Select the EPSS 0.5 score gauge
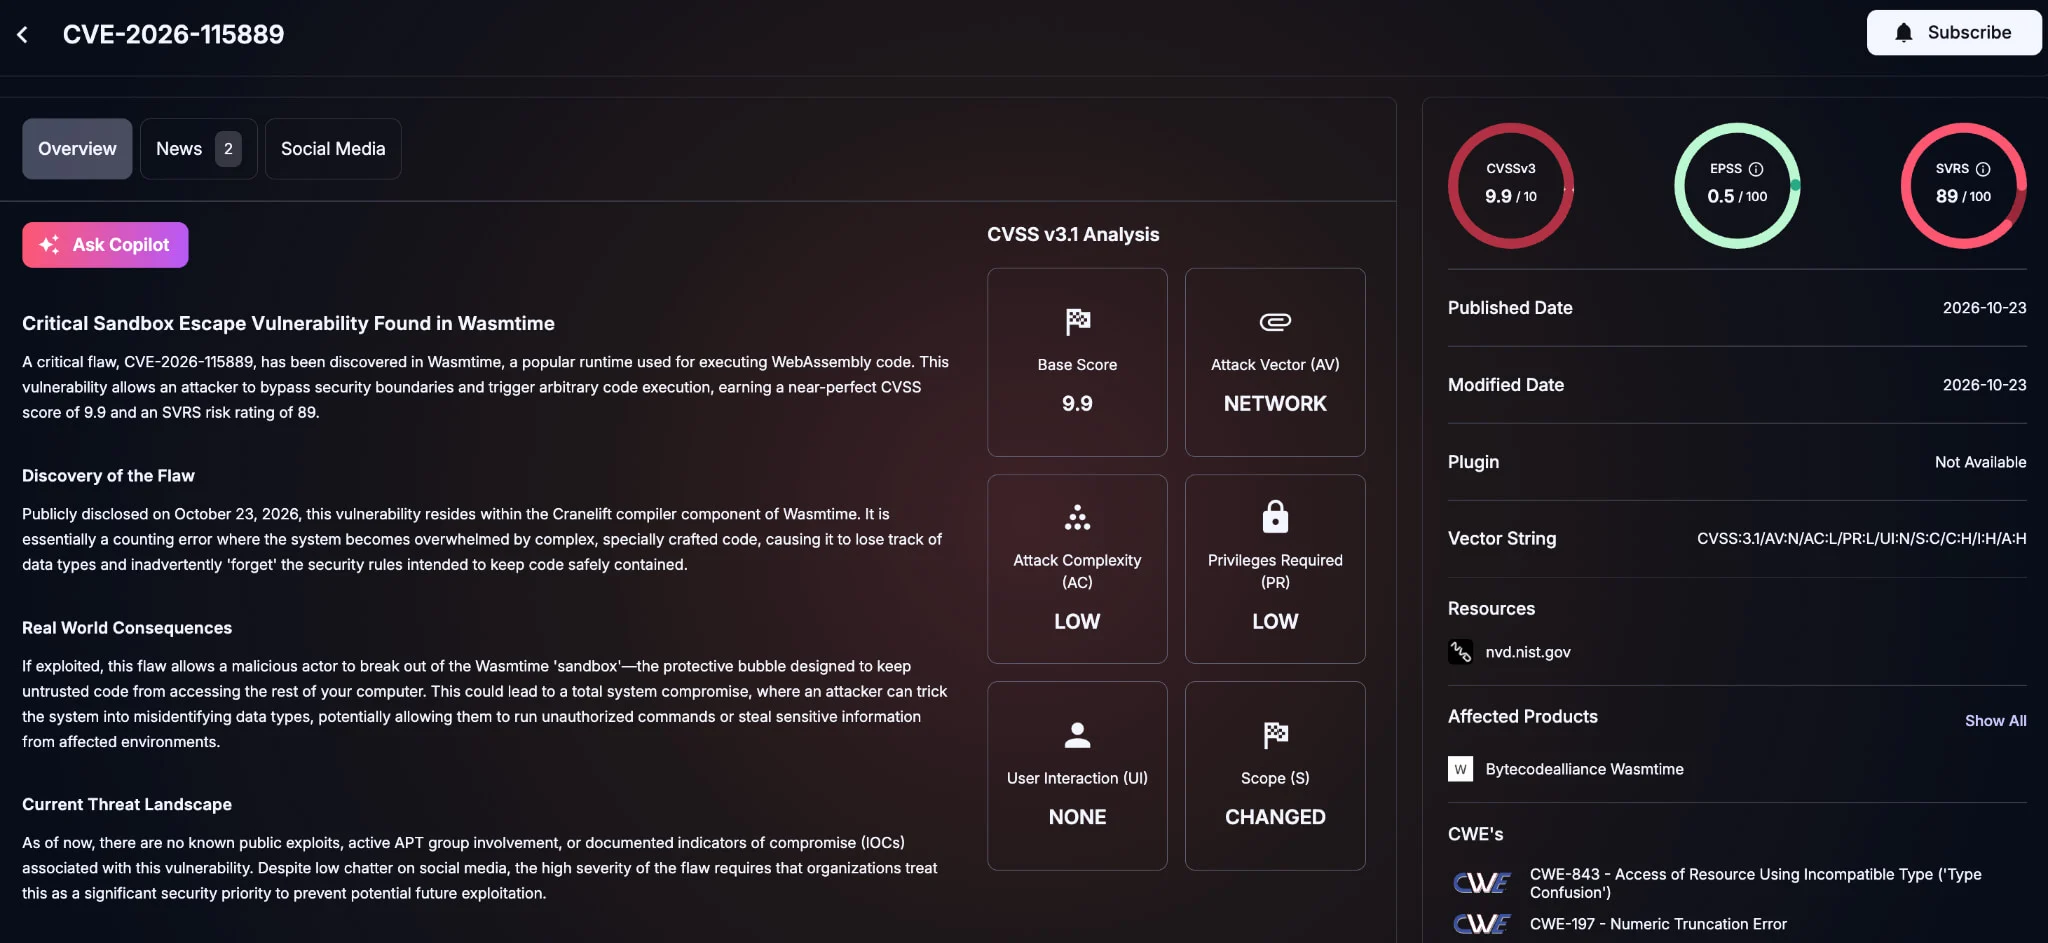 (1737, 185)
